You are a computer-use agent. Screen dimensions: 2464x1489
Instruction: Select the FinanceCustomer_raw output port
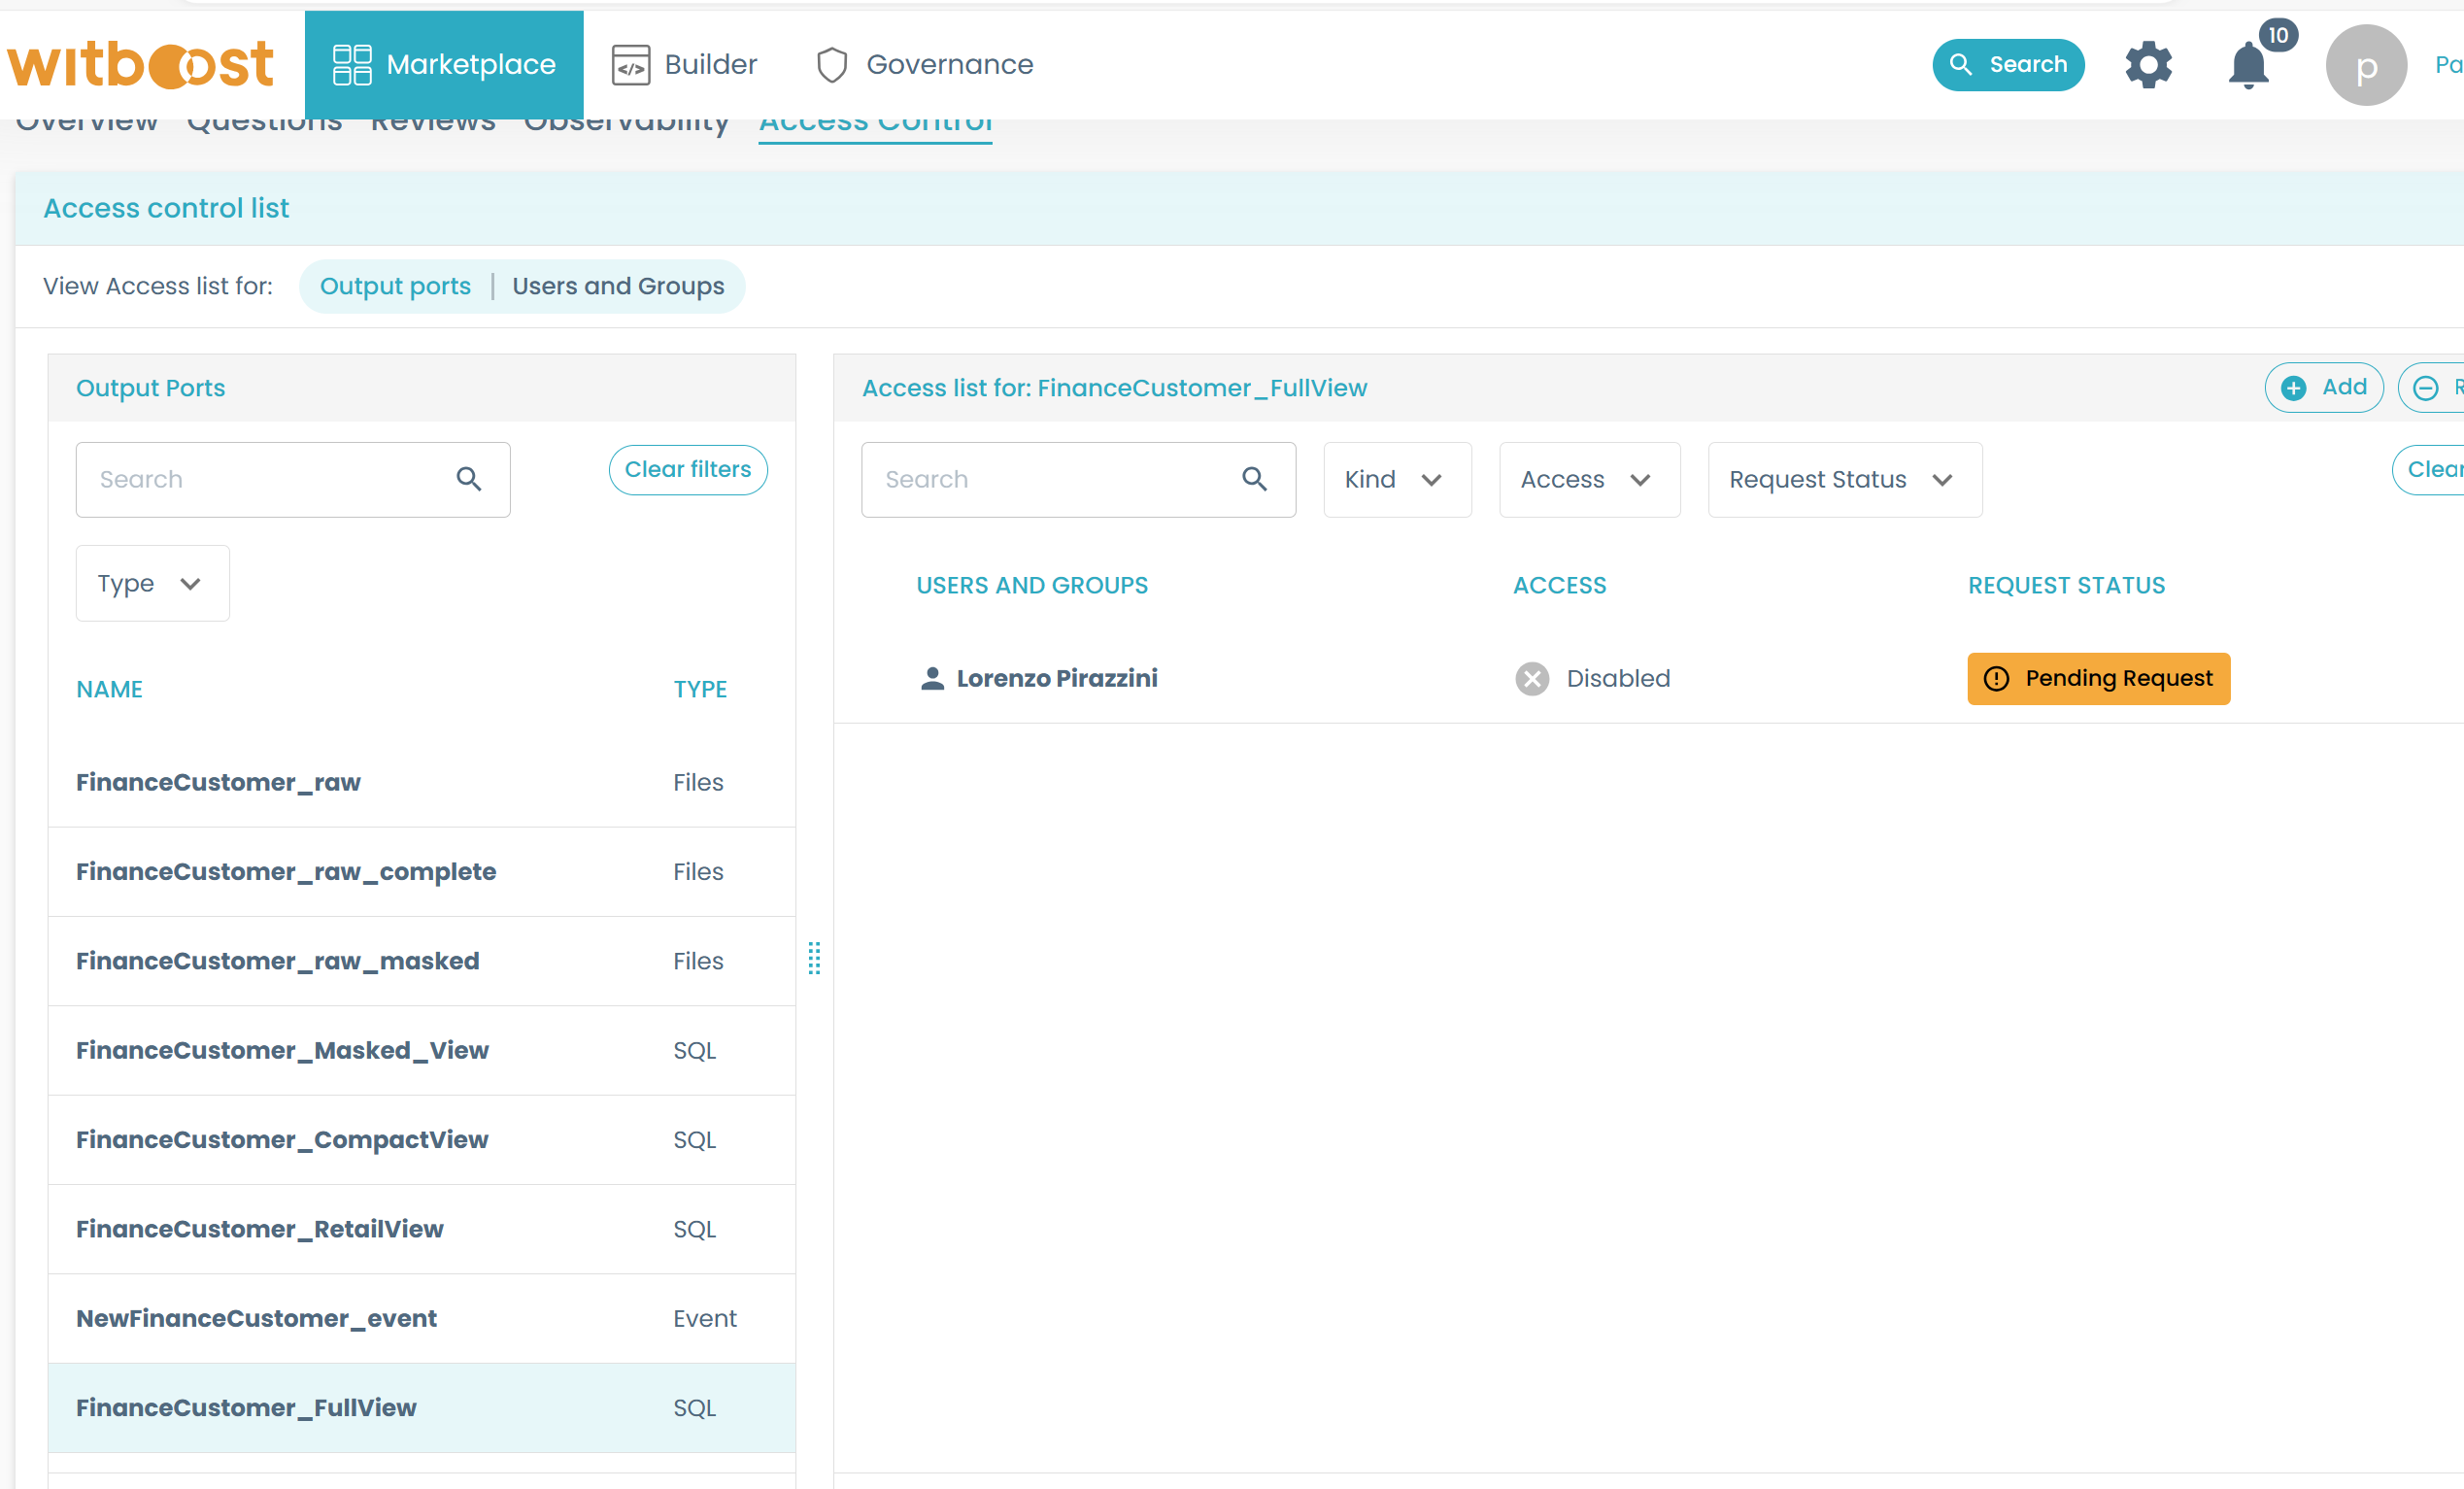point(422,782)
